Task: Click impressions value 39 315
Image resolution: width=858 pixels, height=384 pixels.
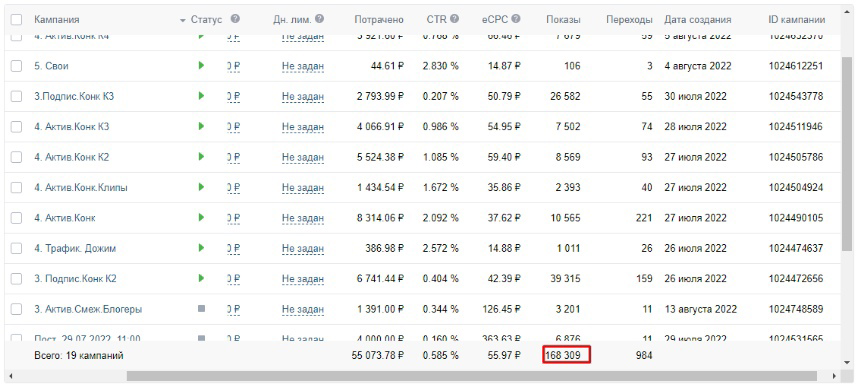Action: tap(565, 278)
